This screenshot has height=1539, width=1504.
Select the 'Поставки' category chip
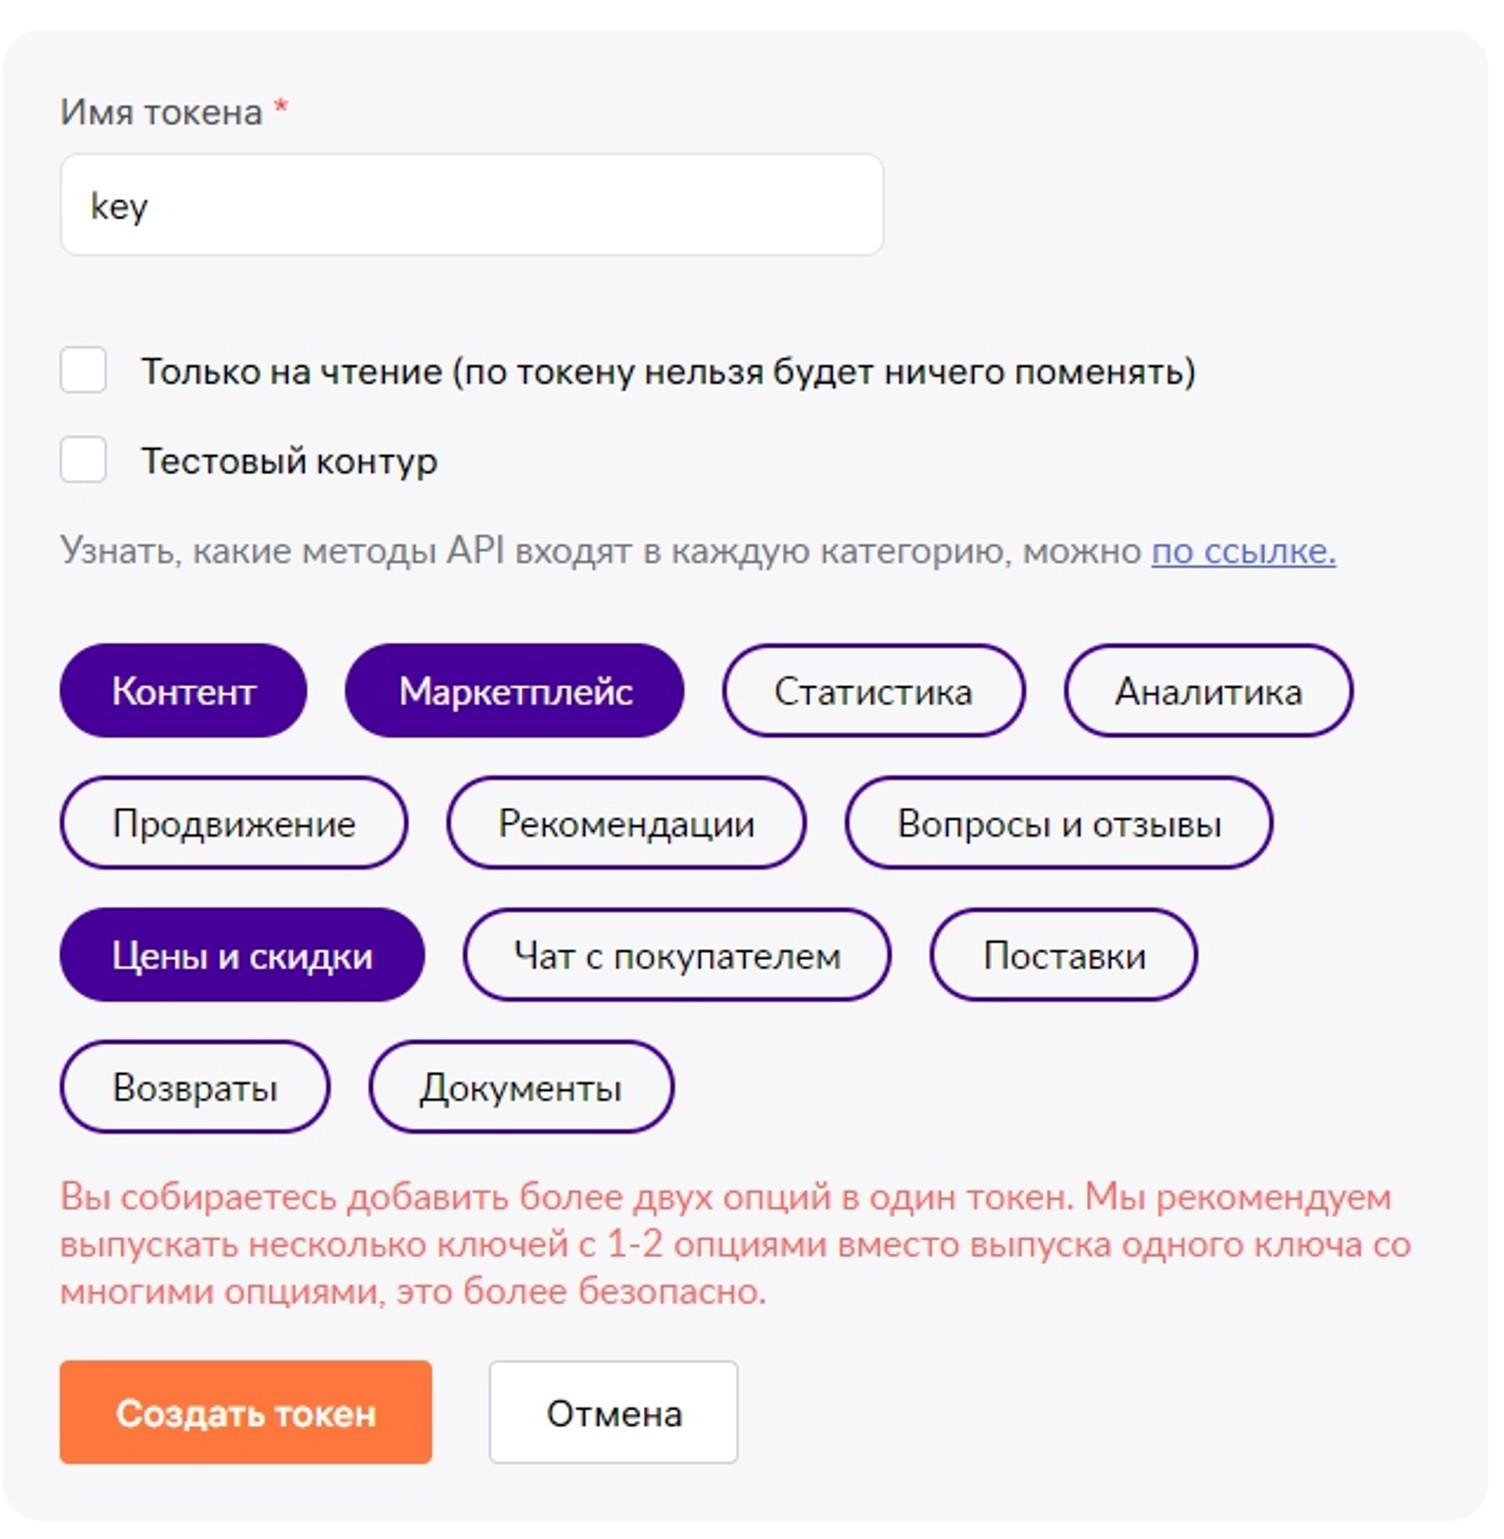pos(1064,955)
